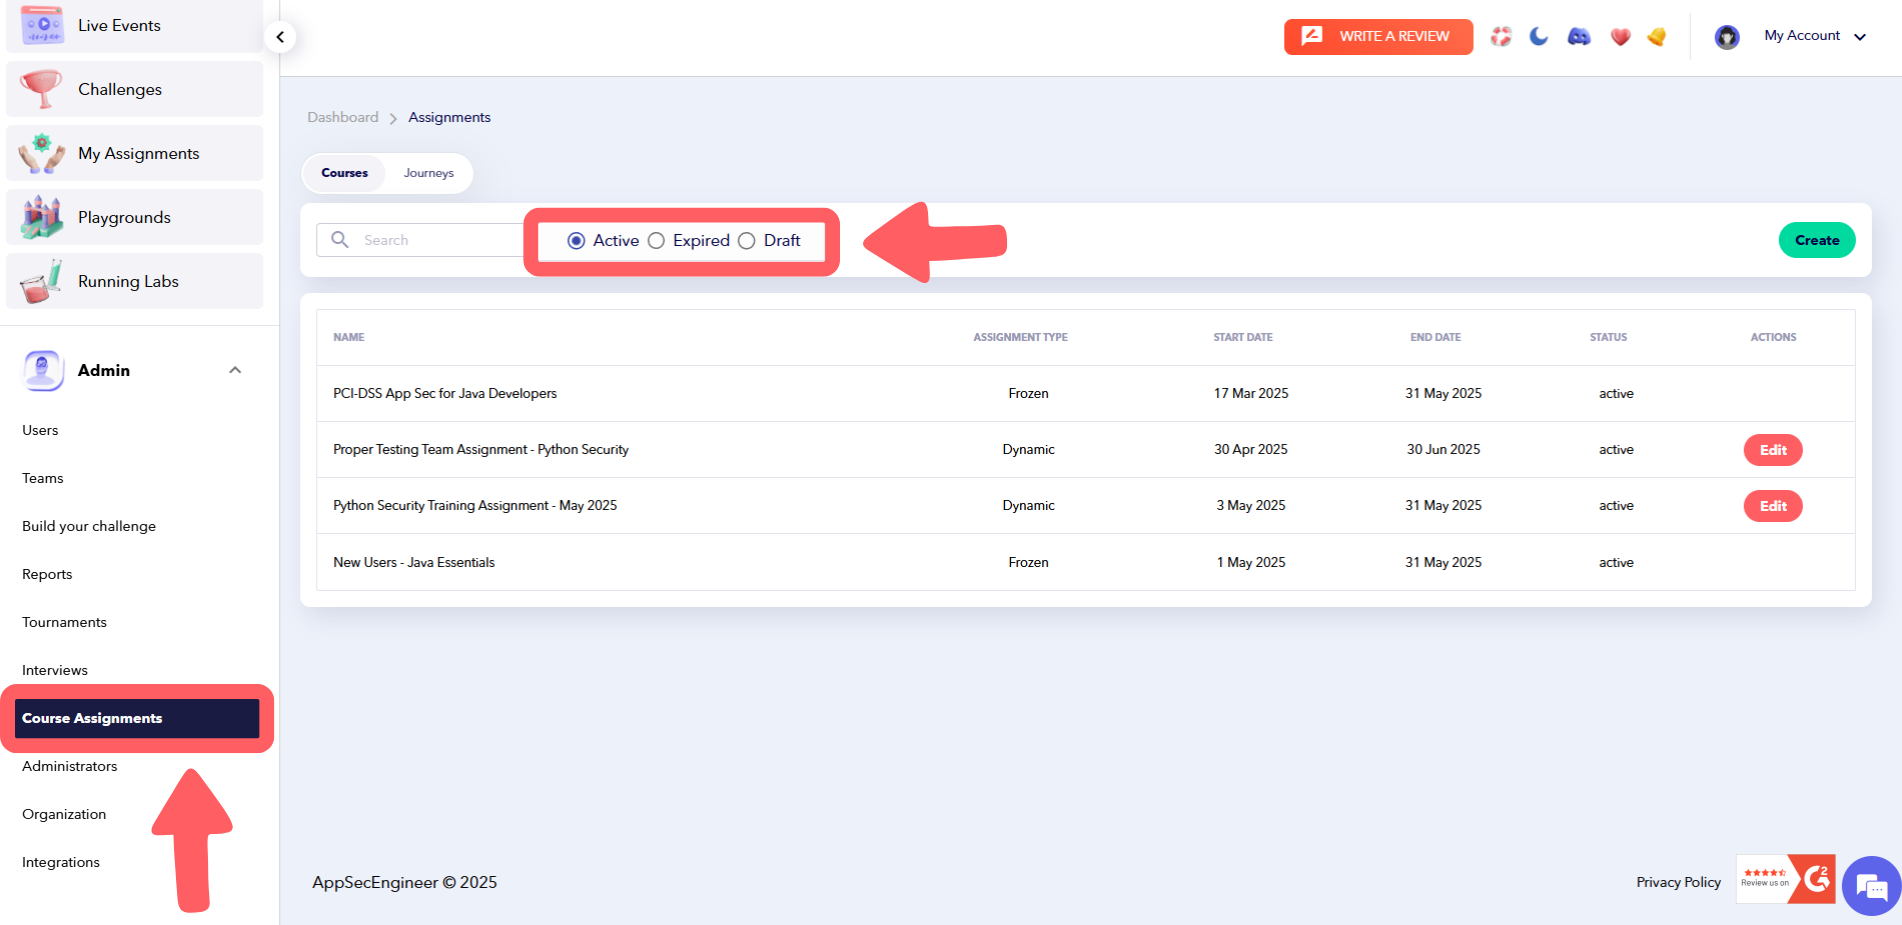
Task: Open the Discord community icon
Action: point(1578,35)
